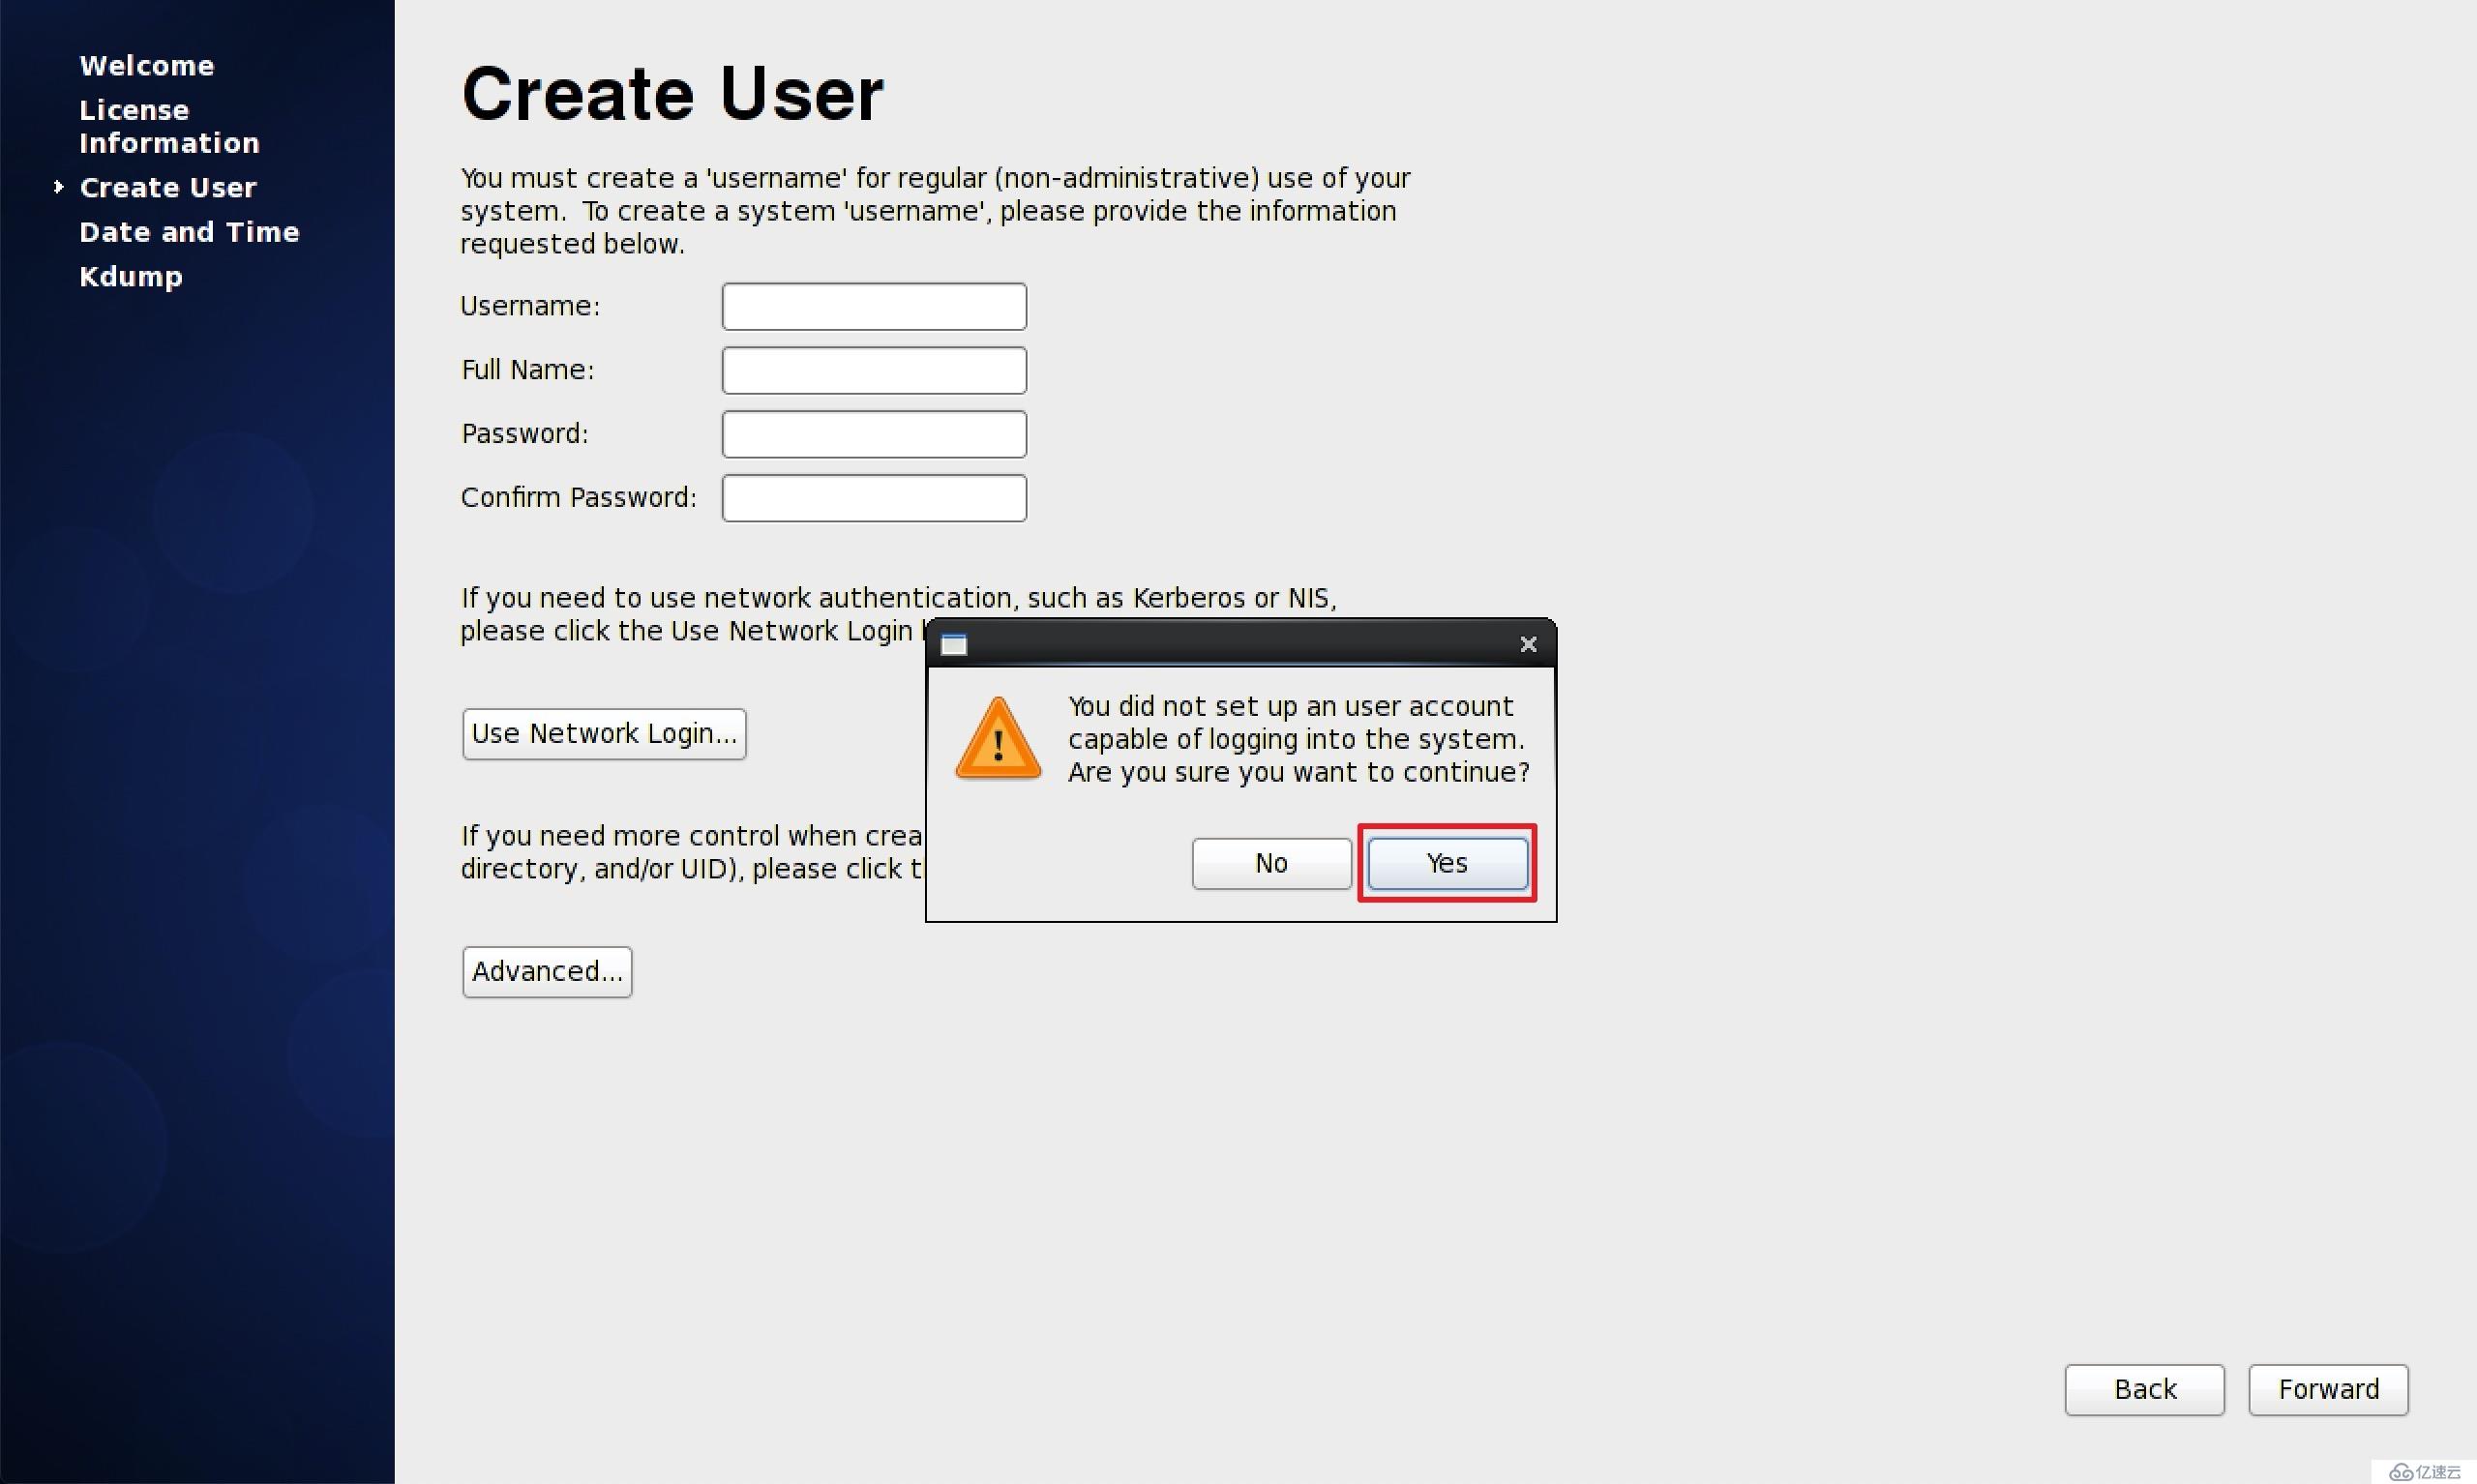Click No to cancel the warning
The image size is (2477, 1484).
(1272, 862)
